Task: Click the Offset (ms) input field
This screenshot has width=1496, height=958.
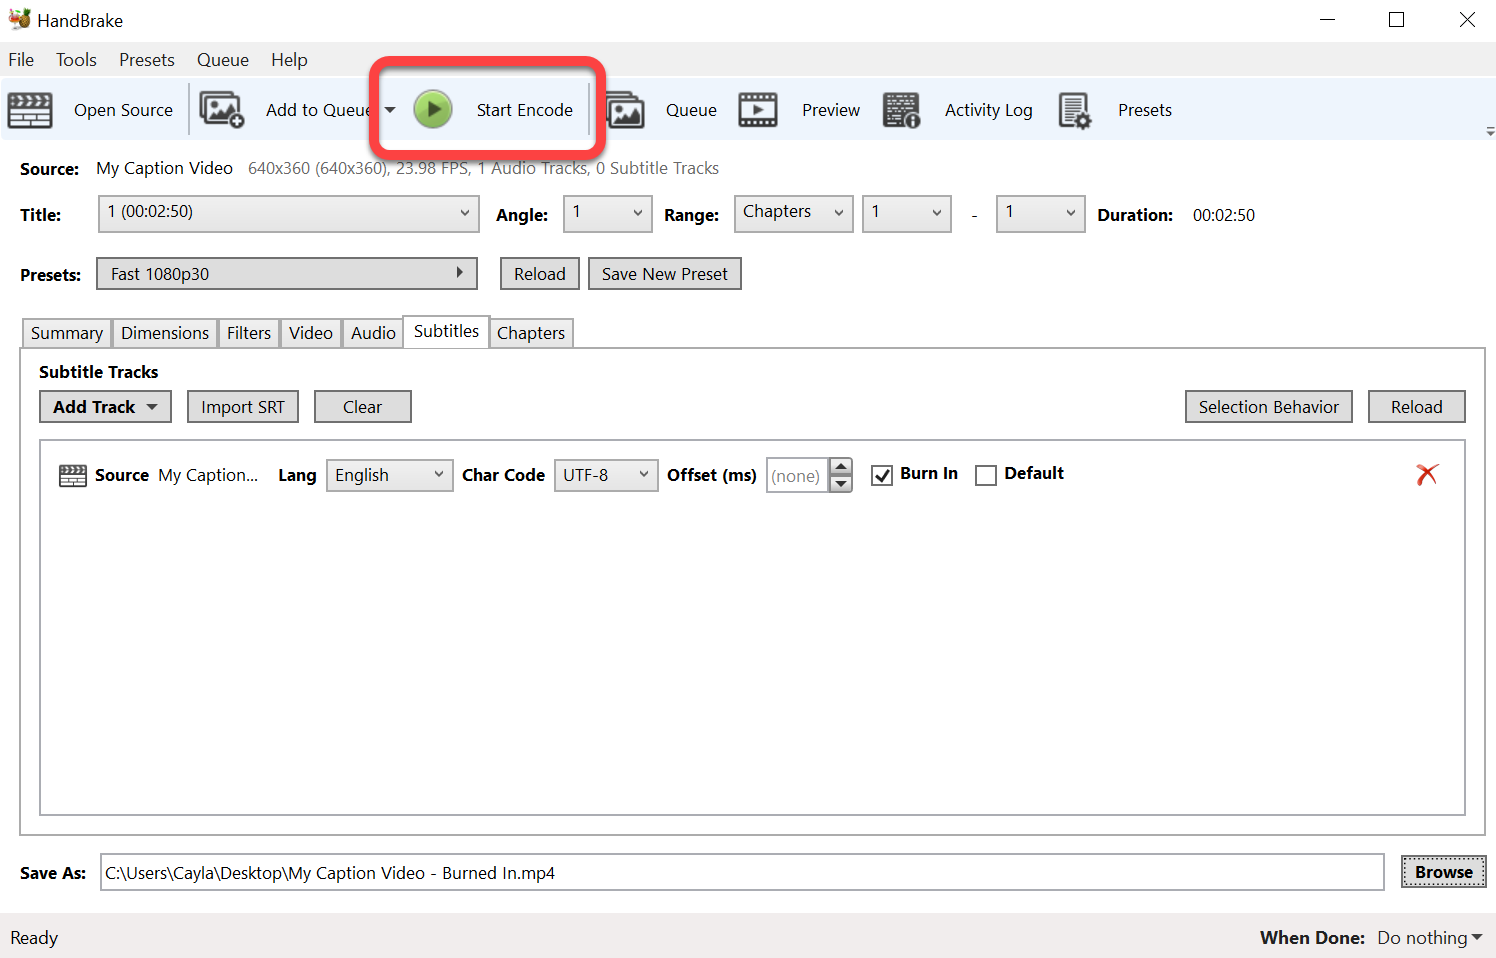Action: pyautogui.click(x=798, y=476)
